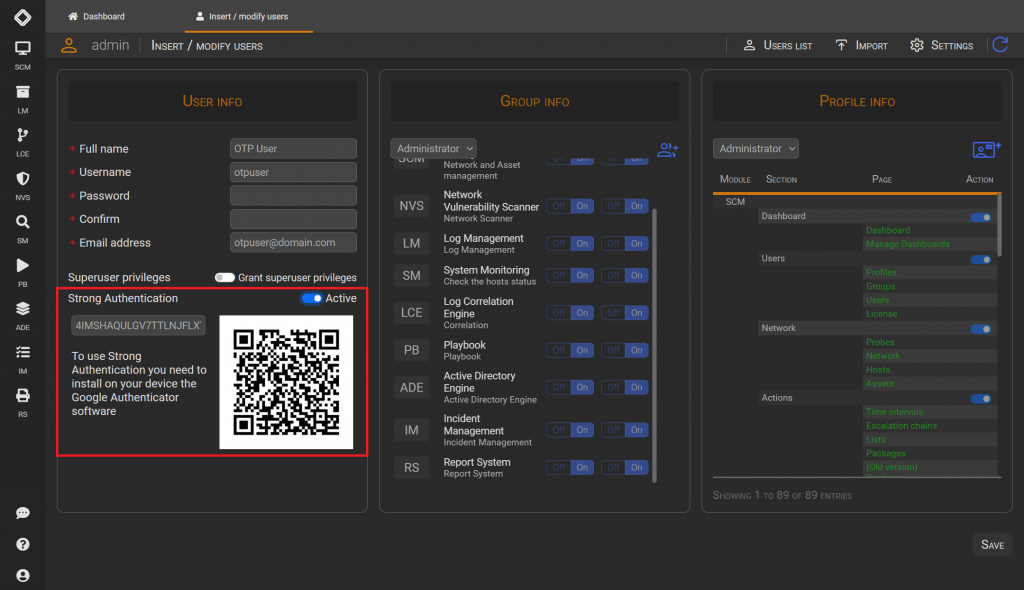Switch to the Dashboard tab

(x=96, y=16)
